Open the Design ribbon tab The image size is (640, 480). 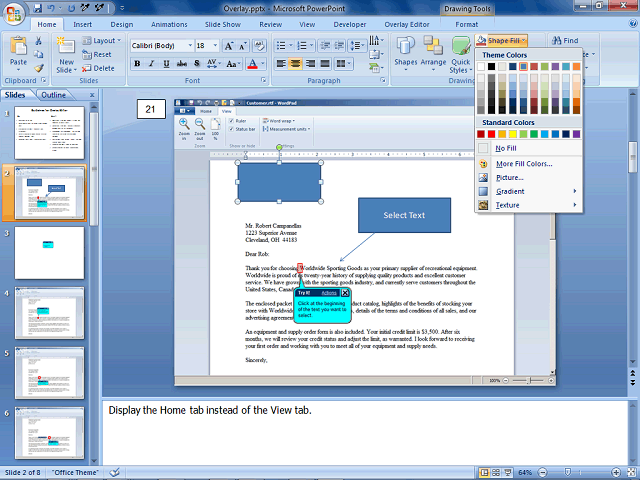click(x=122, y=24)
